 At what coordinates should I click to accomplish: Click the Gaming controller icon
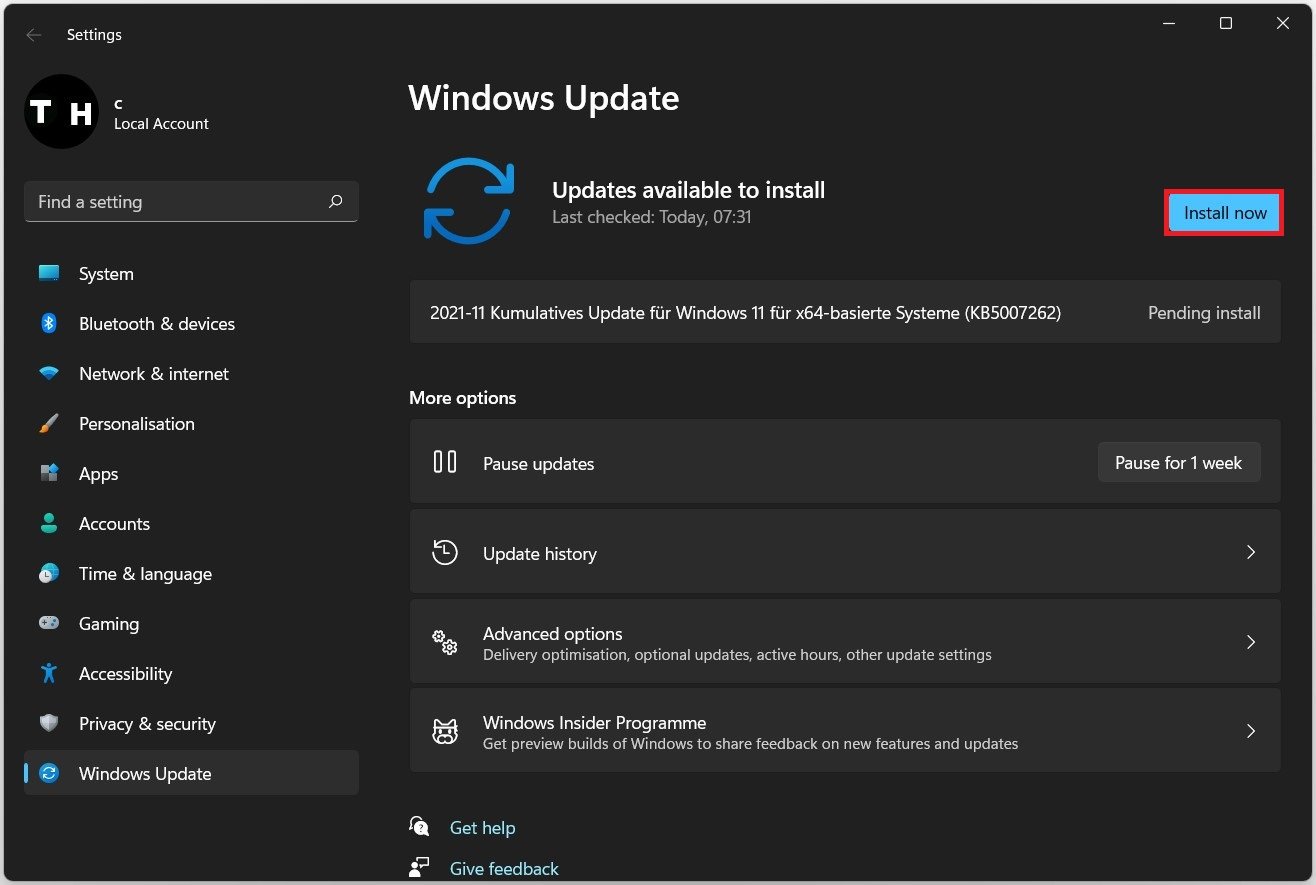pyautogui.click(x=49, y=624)
